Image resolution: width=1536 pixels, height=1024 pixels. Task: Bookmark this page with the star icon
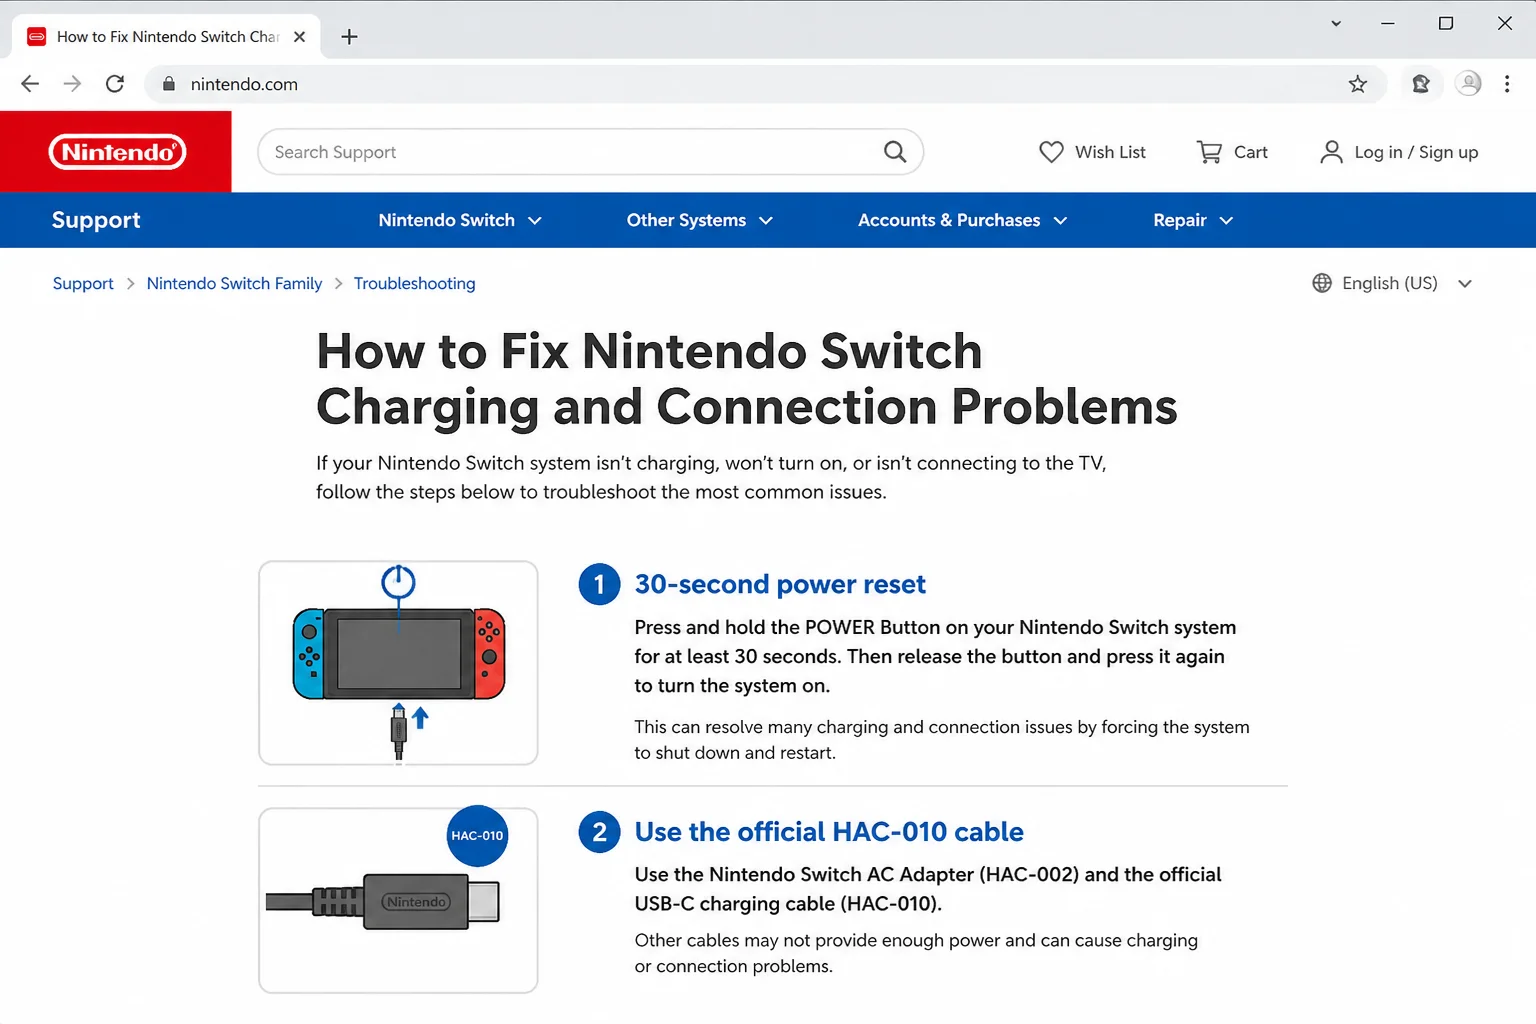click(1357, 84)
